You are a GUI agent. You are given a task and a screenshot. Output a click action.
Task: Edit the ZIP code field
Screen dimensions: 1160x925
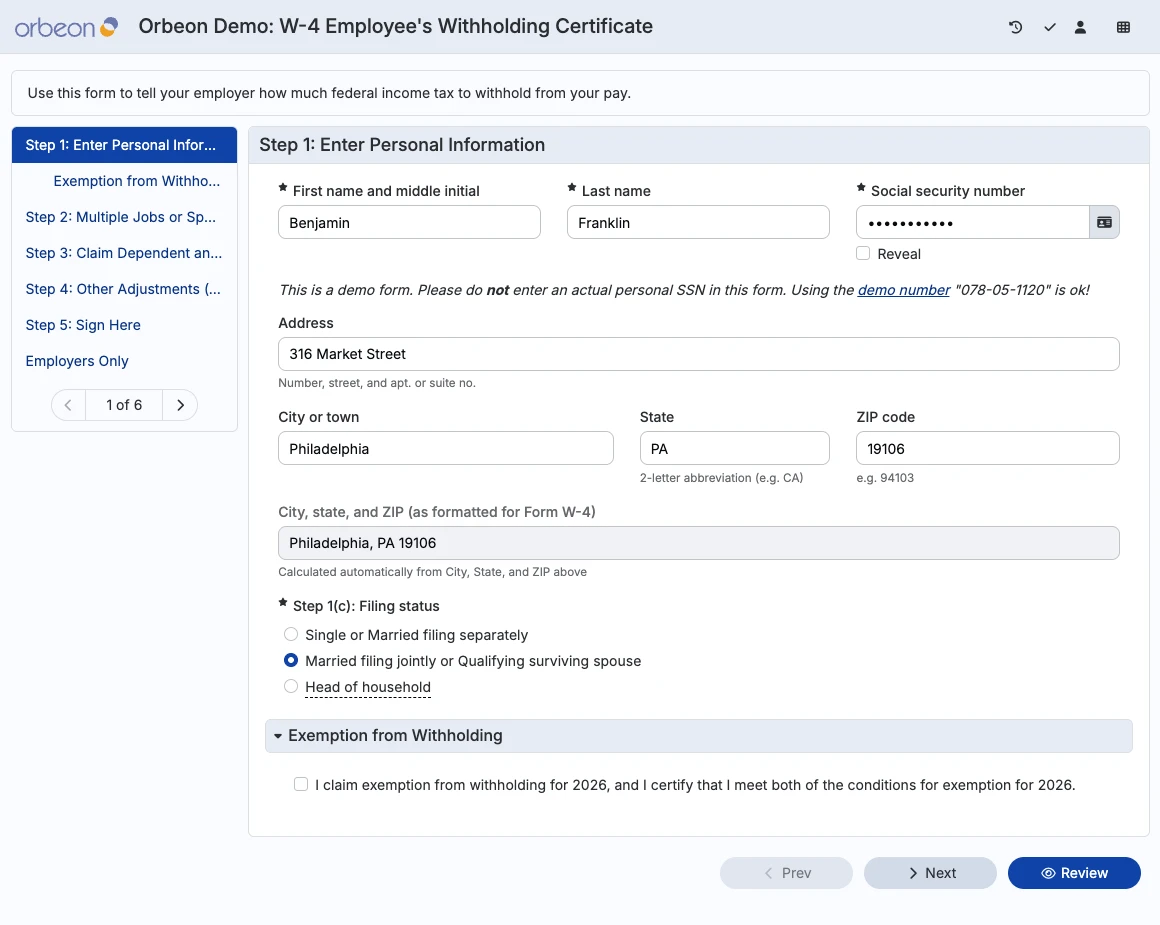tap(988, 448)
